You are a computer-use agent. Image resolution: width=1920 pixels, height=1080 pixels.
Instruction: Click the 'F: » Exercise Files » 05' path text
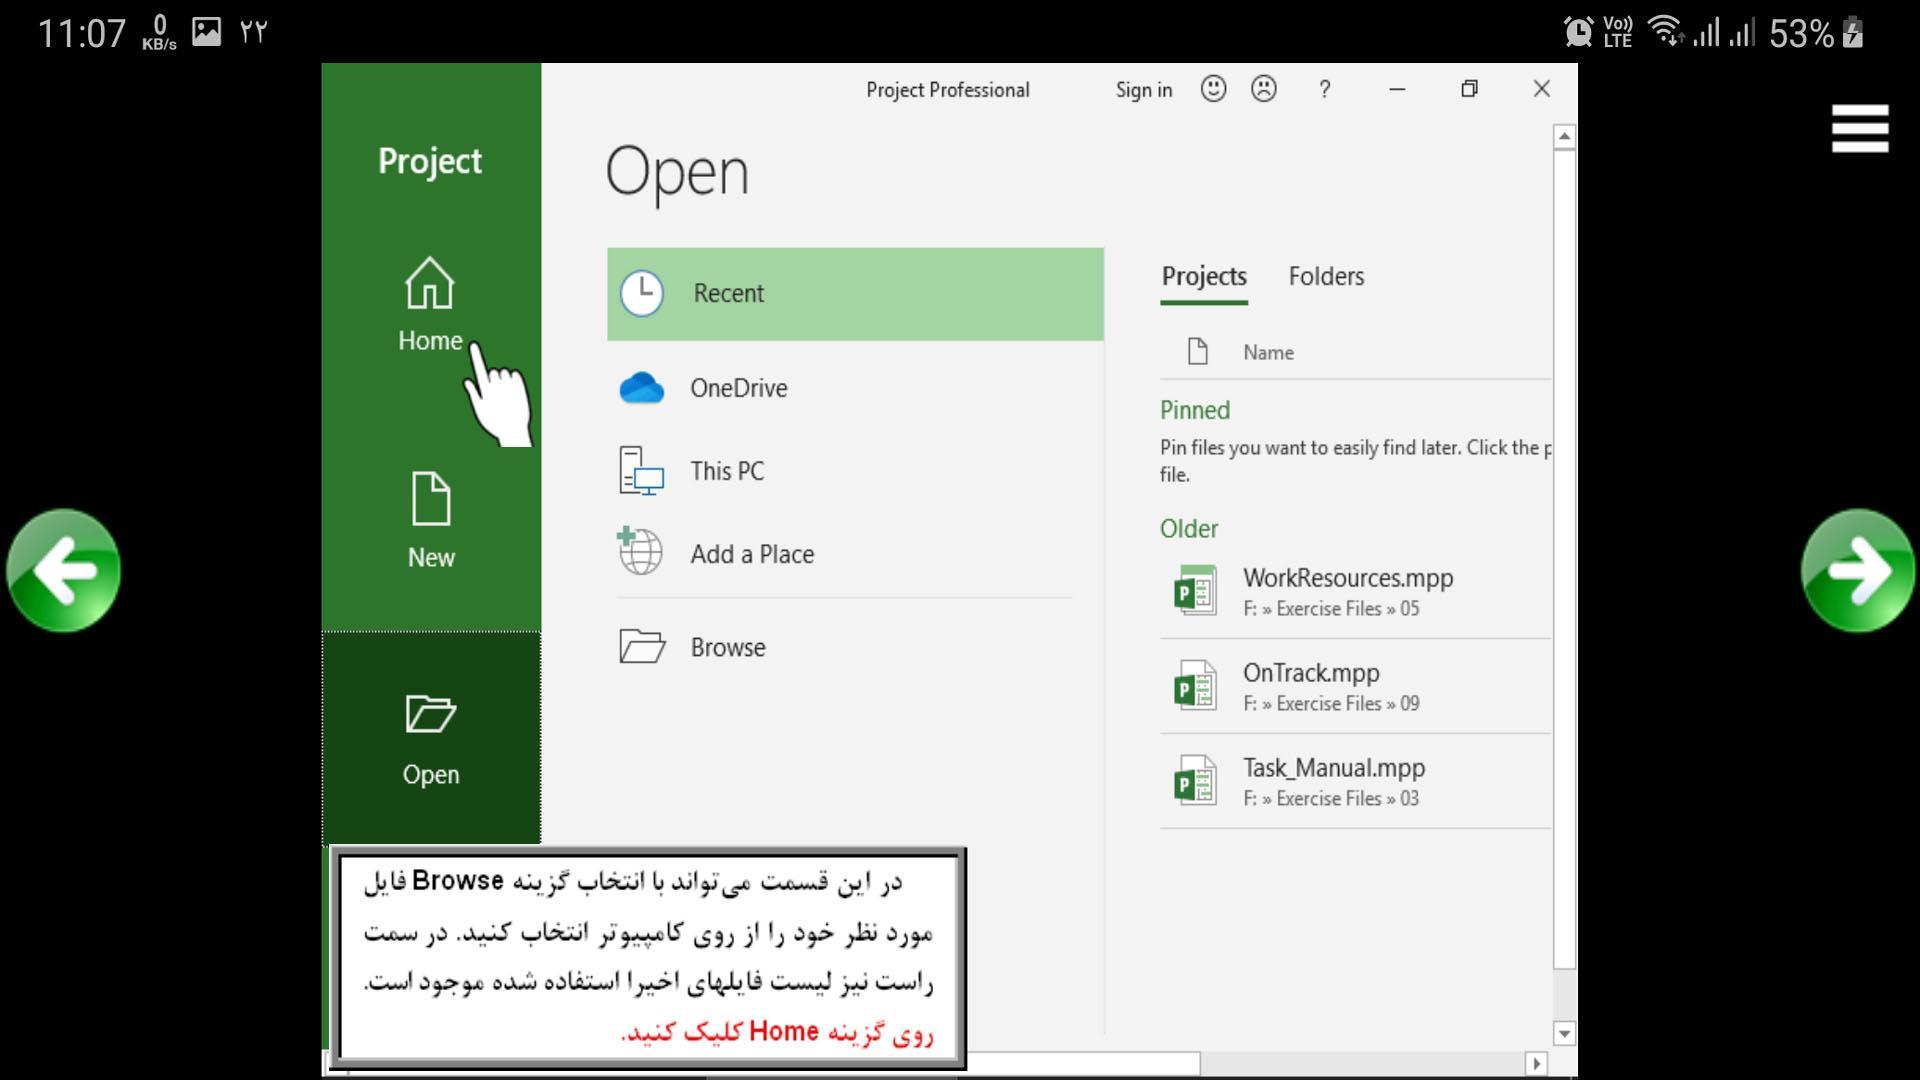[1331, 609]
